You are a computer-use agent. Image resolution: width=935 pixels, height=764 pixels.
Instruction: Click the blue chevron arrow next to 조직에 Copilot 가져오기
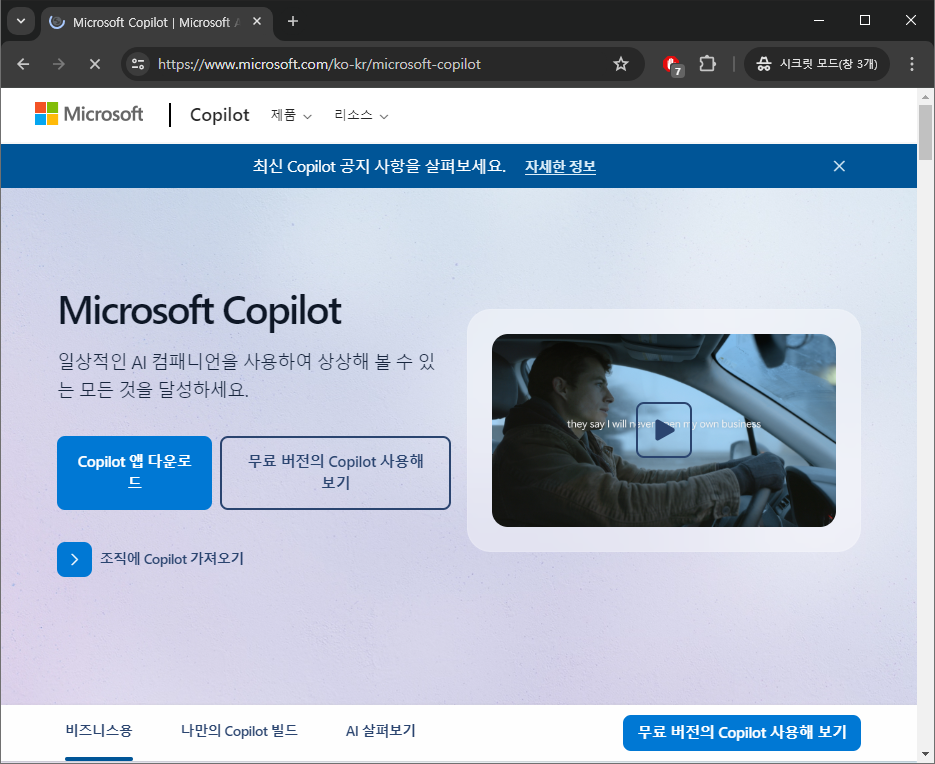(75, 559)
